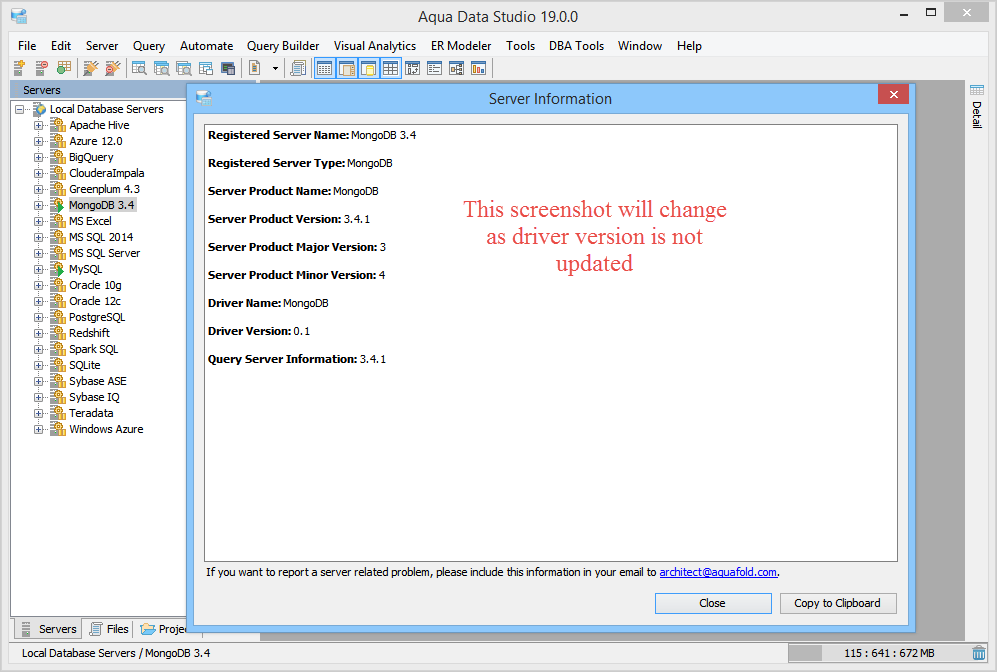Click the Connect server plug icon
The width and height of the screenshot is (997, 672).
click(91, 68)
